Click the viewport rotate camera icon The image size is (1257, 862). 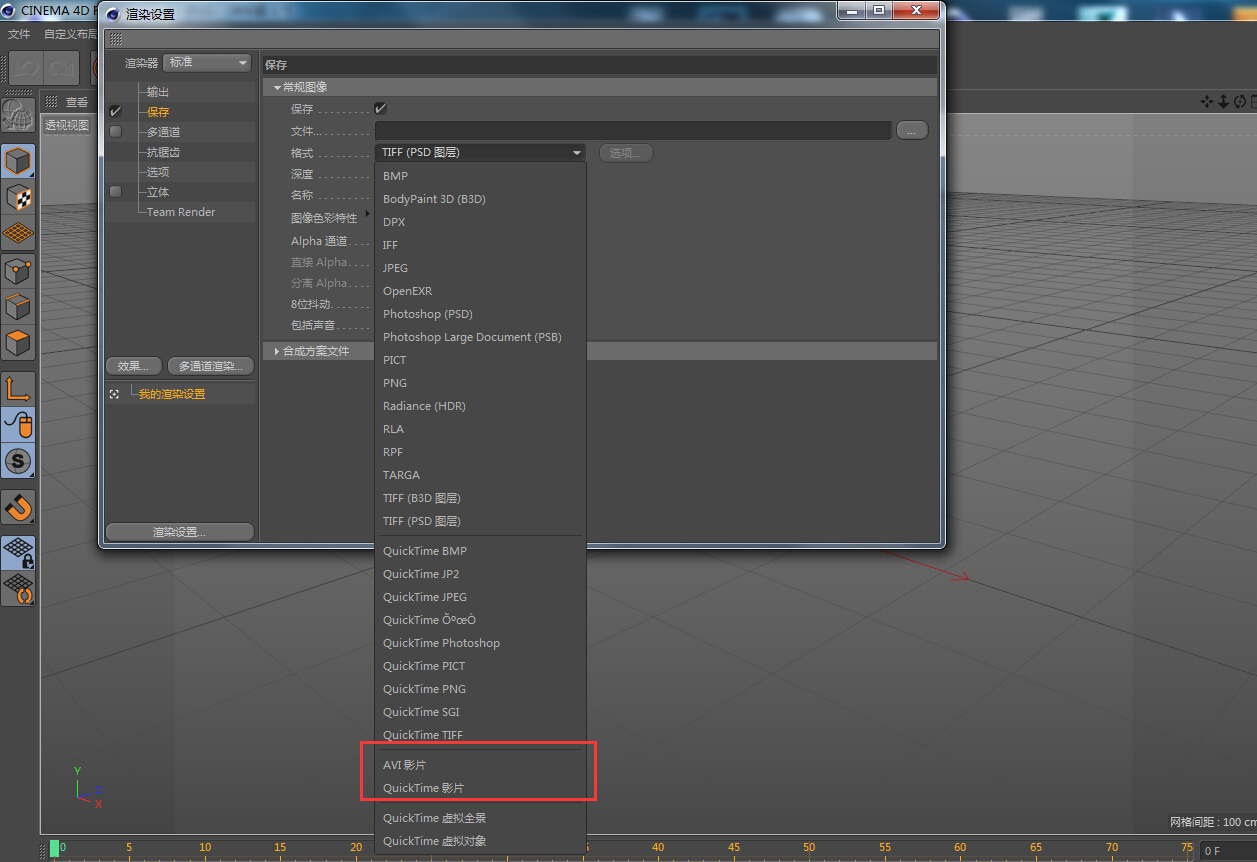1240,102
